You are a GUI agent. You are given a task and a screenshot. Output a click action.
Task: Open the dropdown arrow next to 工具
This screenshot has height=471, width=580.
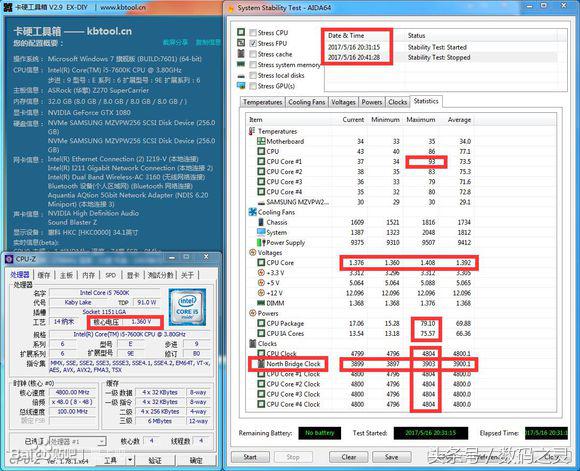[x=130, y=460]
